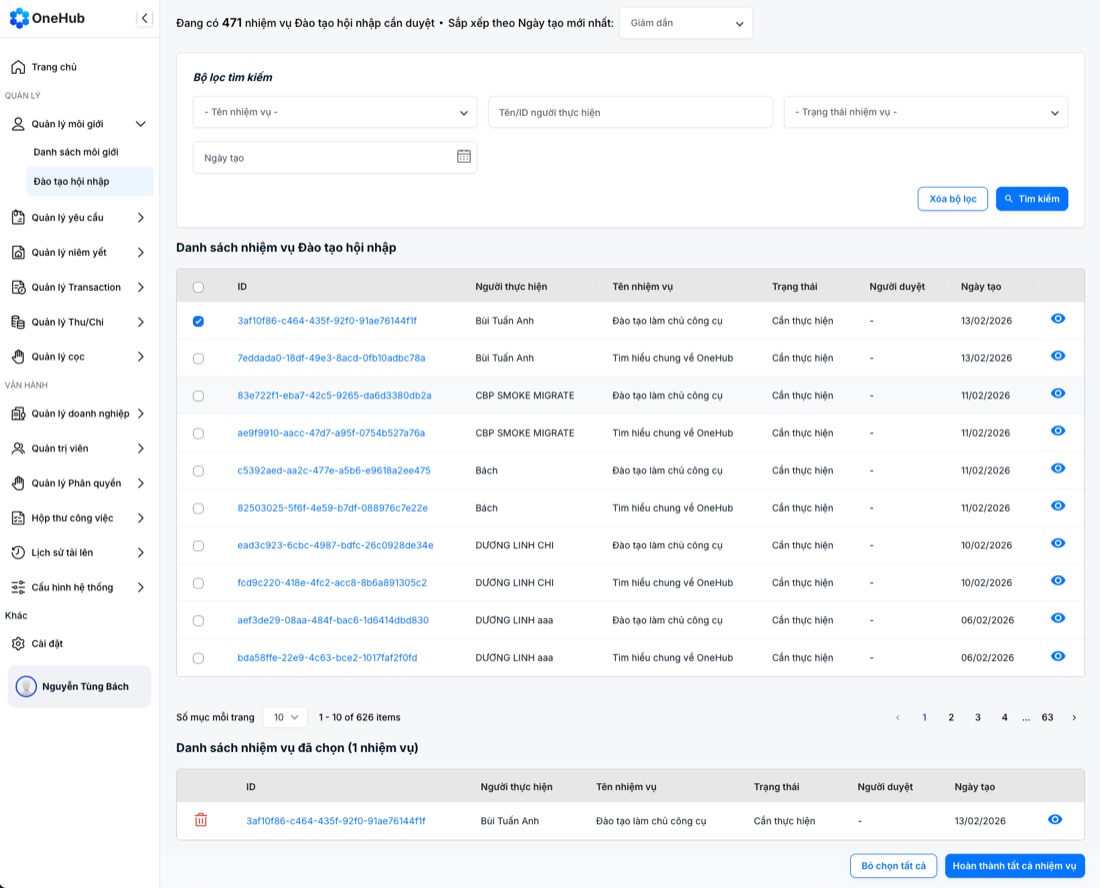
Task: Select the checkbox for task ae9f9910
Action: [199, 433]
